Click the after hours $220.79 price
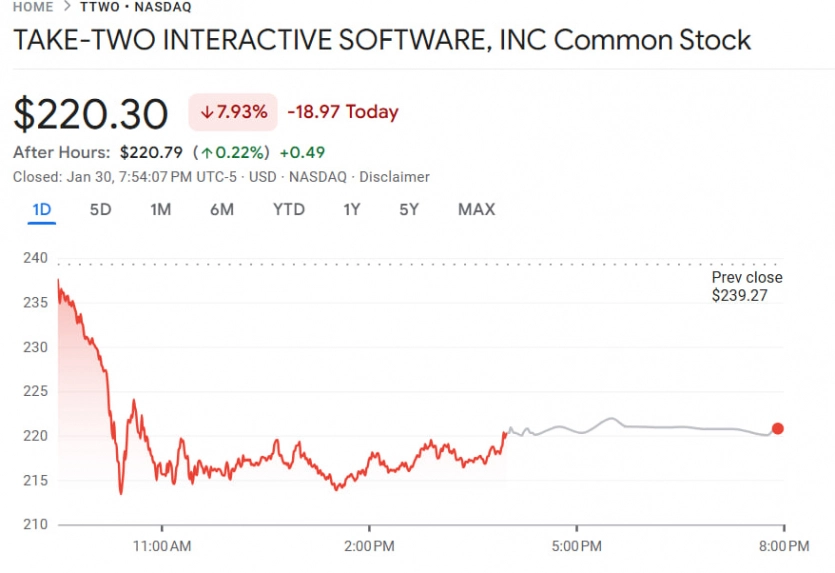The image size is (835, 573). point(151,153)
